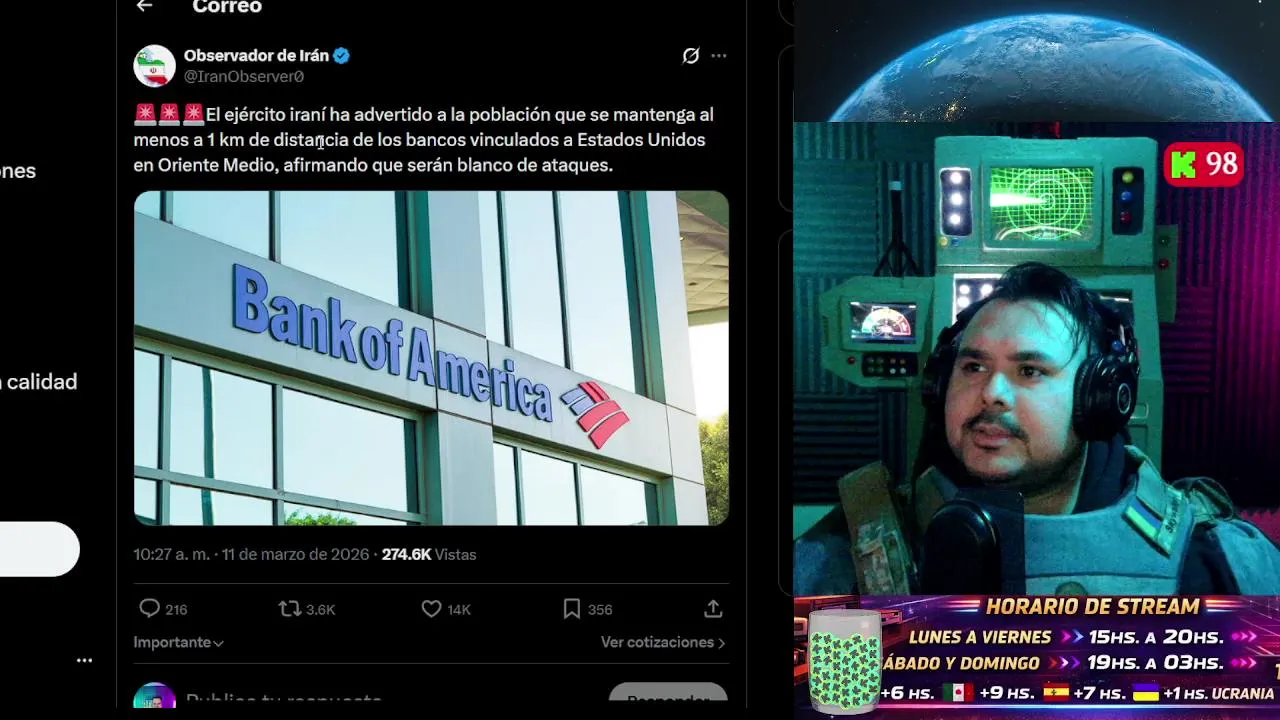The width and height of the screenshot is (1280, 720).
Task: Open the three-dot post options menu
Action: [x=719, y=56]
